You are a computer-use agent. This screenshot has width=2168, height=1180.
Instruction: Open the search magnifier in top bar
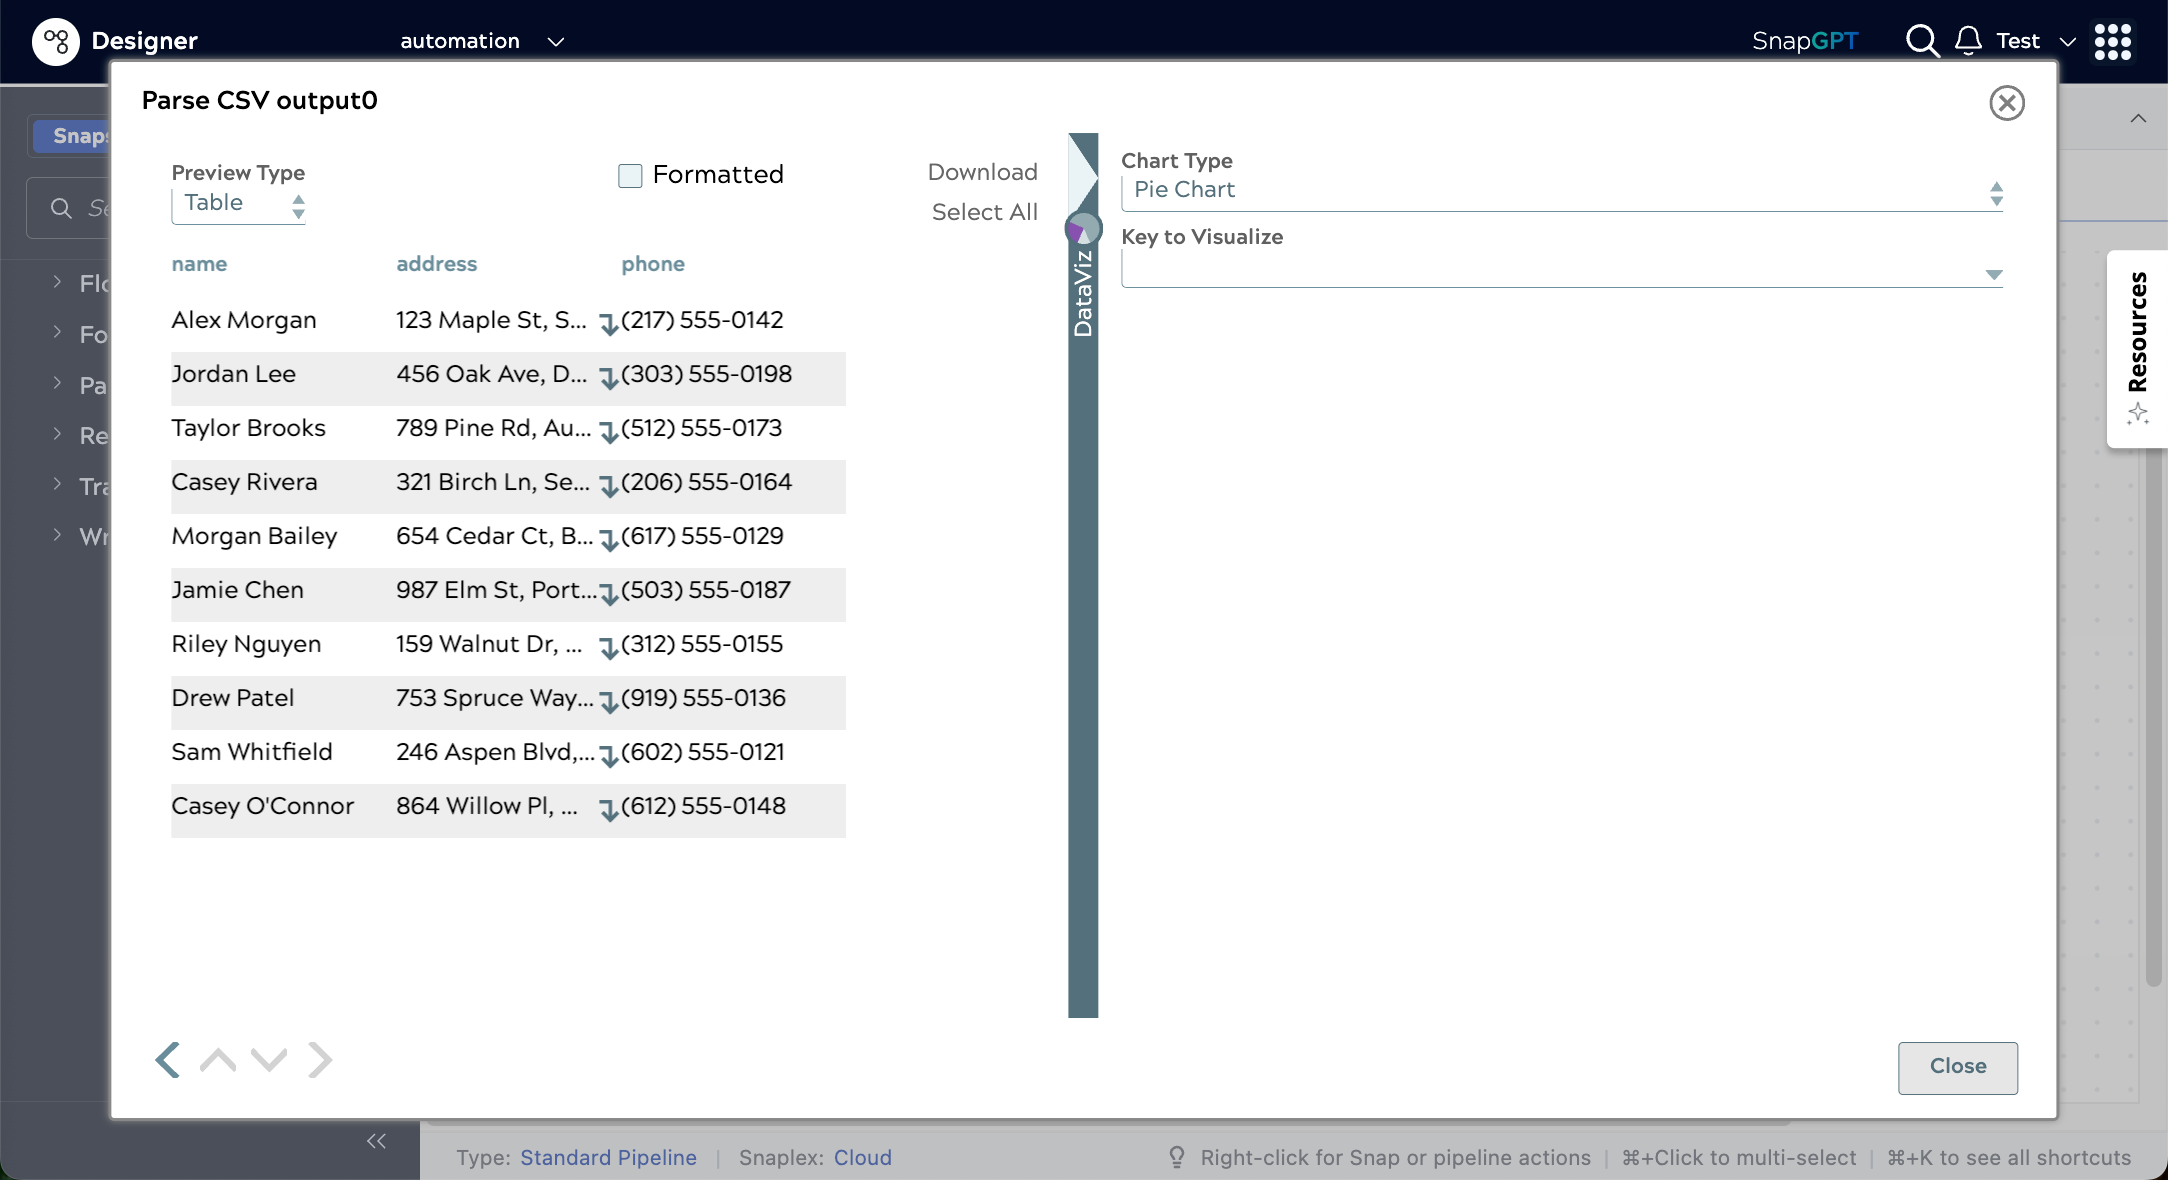pos(1921,41)
